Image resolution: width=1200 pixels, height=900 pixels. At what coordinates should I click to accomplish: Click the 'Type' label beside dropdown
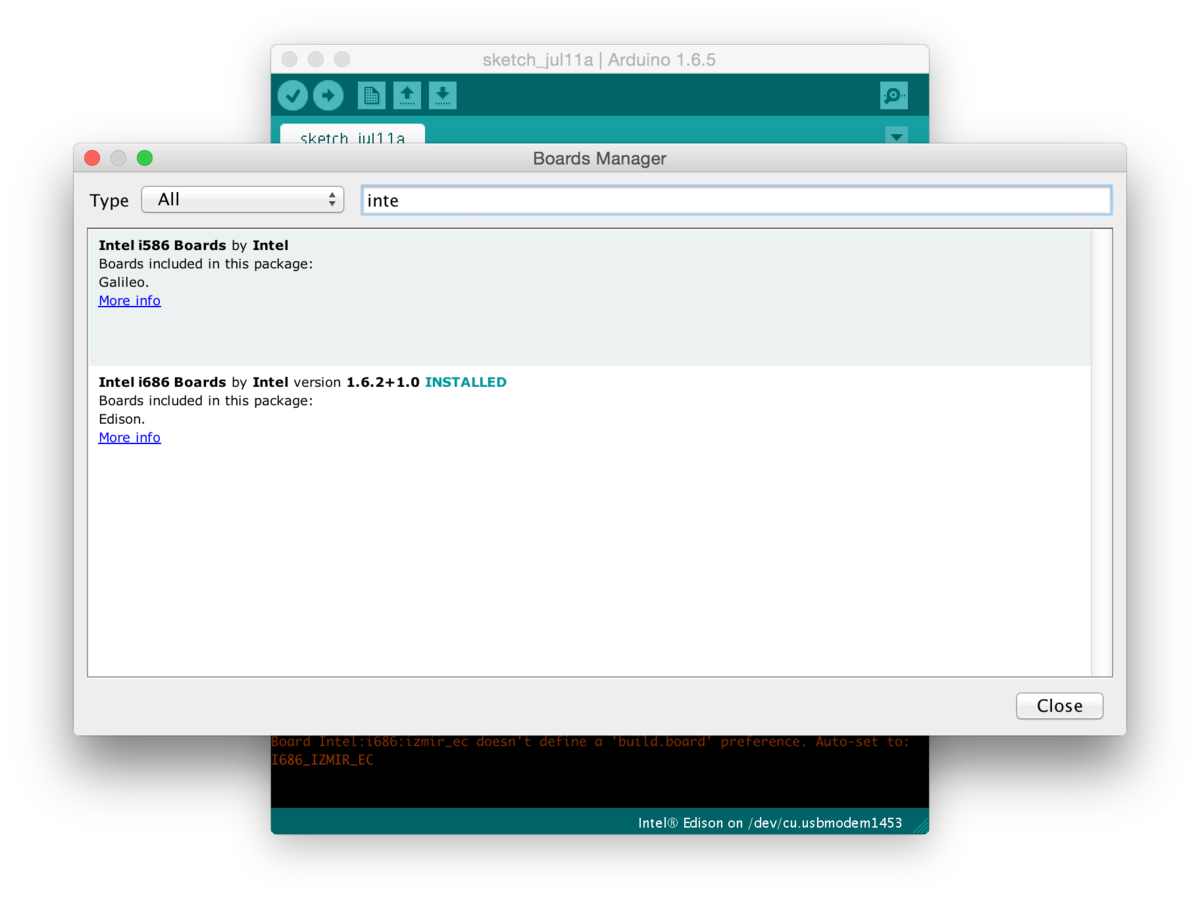click(109, 200)
